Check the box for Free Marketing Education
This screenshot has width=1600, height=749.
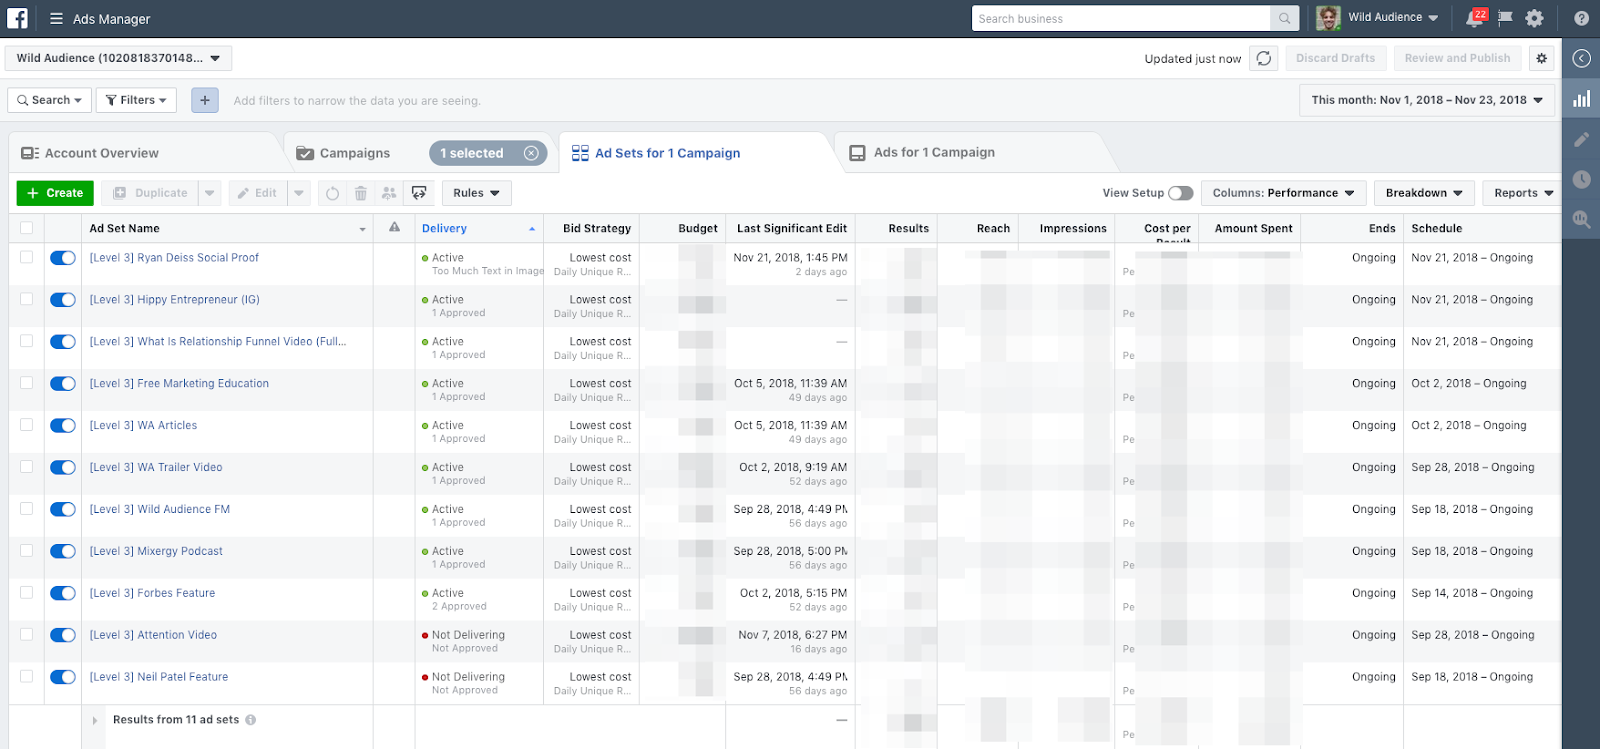pyautogui.click(x=26, y=383)
